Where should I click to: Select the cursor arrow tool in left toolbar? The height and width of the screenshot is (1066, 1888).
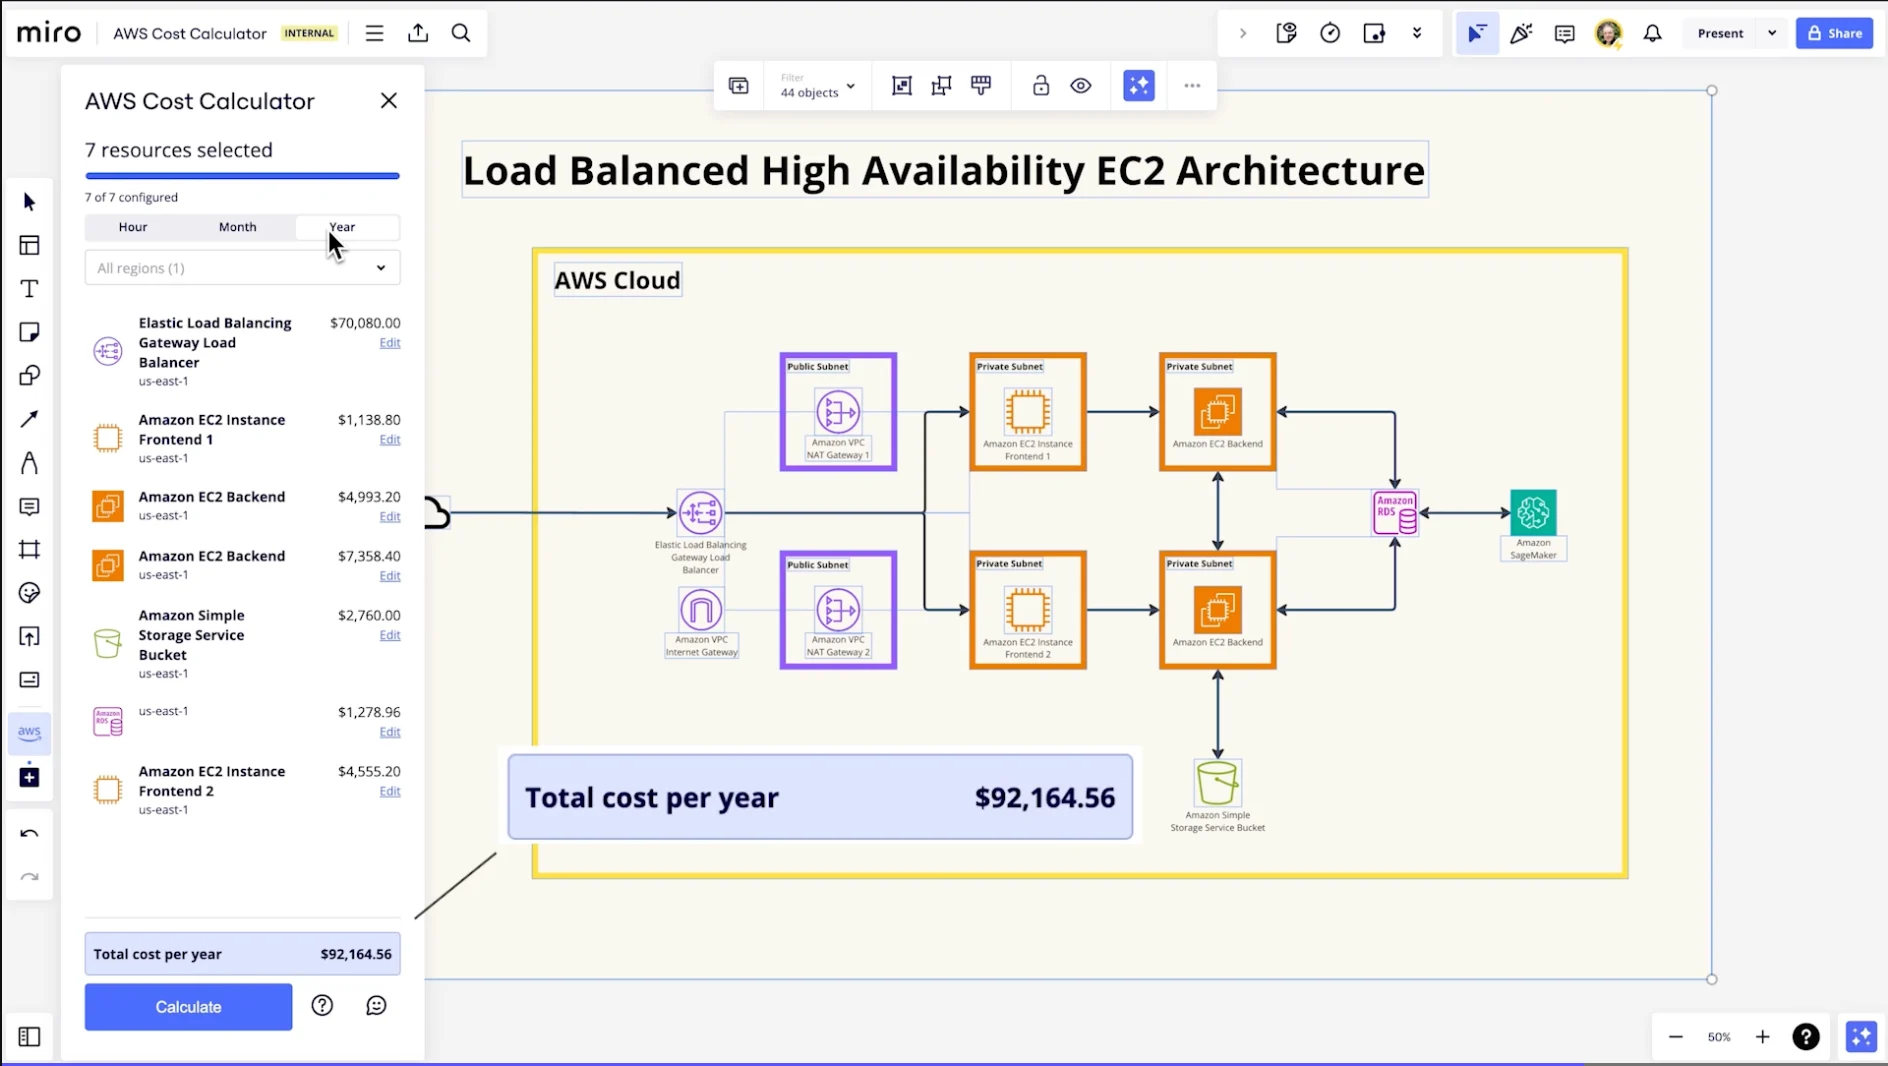[x=29, y=202]
